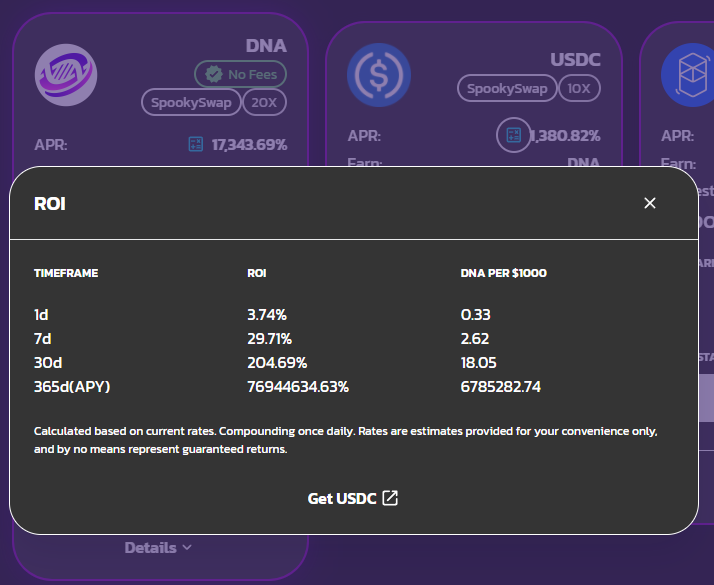Click the 0.33 DNA per $1000 value

[475, 315]
